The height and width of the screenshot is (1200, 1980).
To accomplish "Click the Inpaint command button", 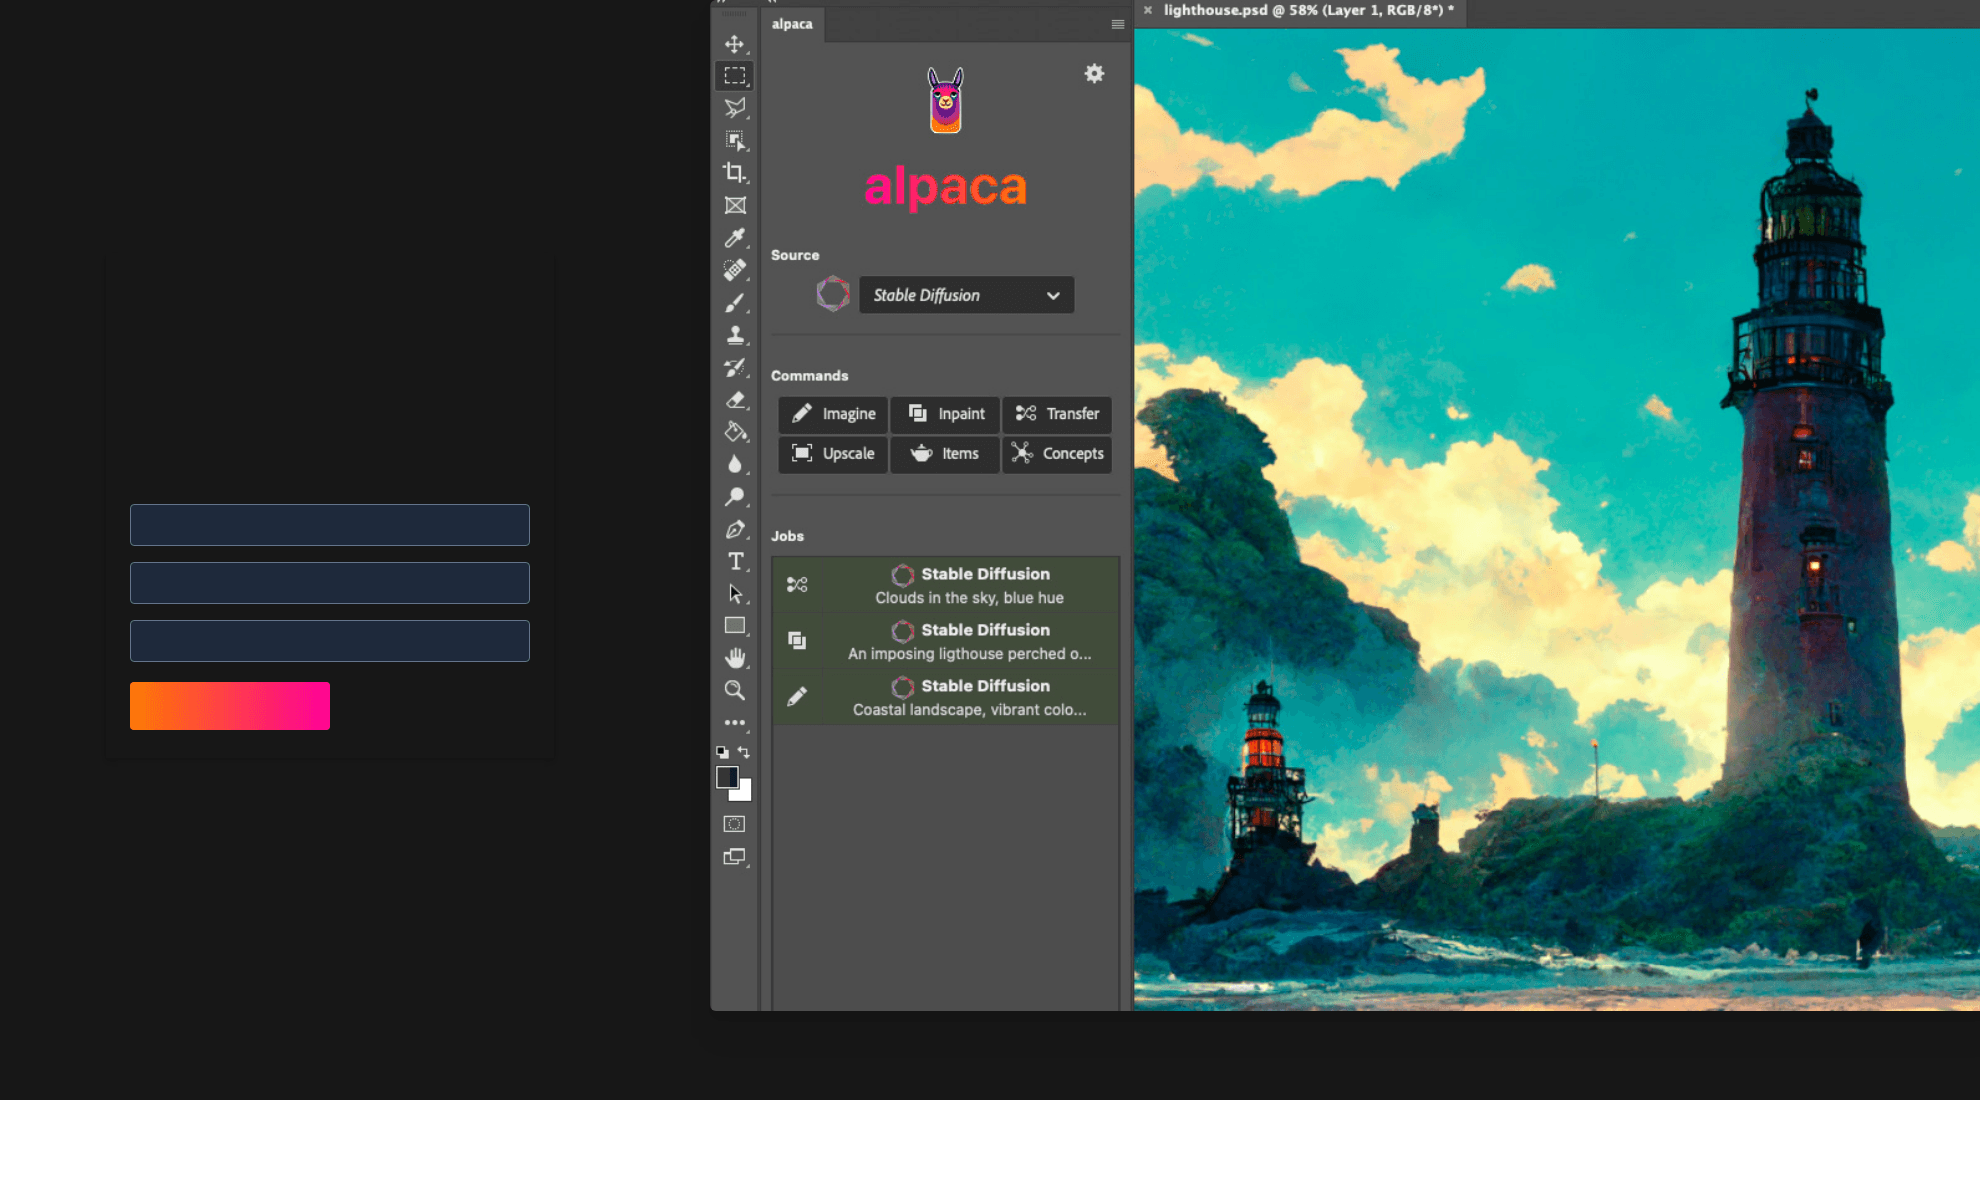I will pyautogui.click(x=945, y=414).
